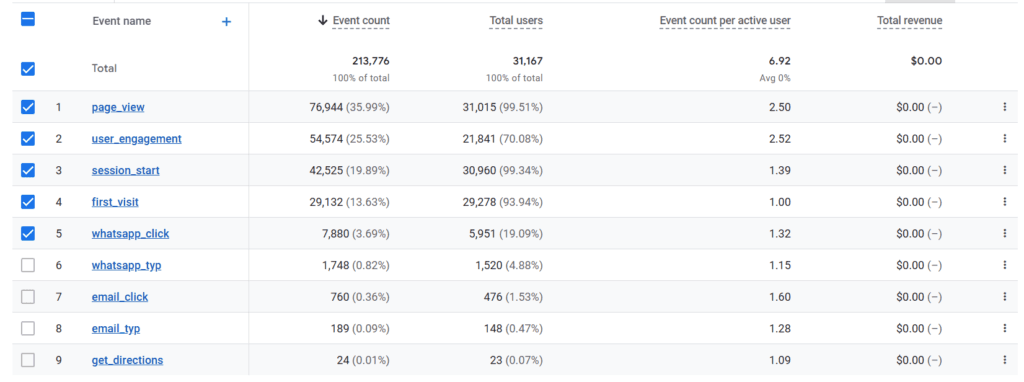Open the three-dot menu for session_start row
This screenshot has height=382, width=1024.
tap(1004, 170)
